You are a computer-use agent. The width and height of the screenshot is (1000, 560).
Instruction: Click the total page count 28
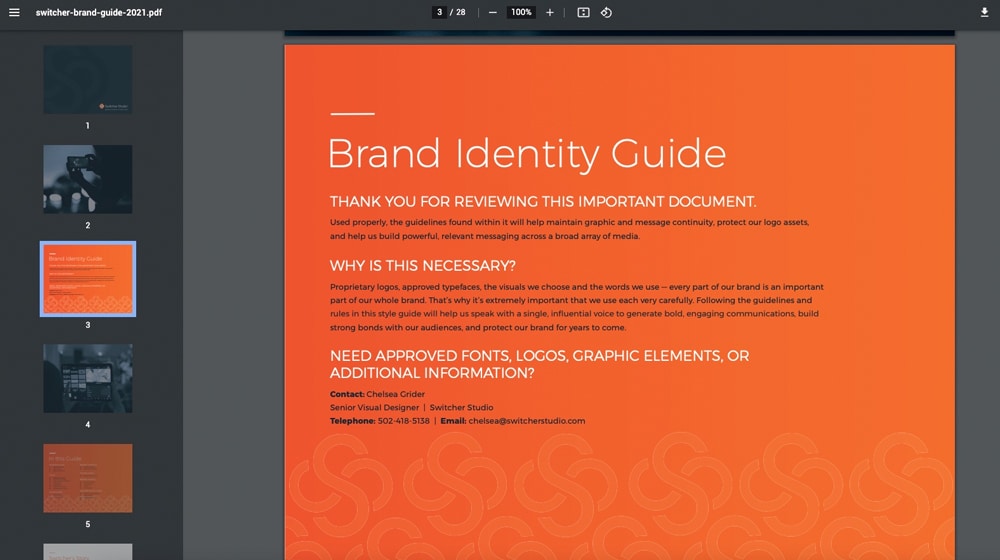coord(460,12)
